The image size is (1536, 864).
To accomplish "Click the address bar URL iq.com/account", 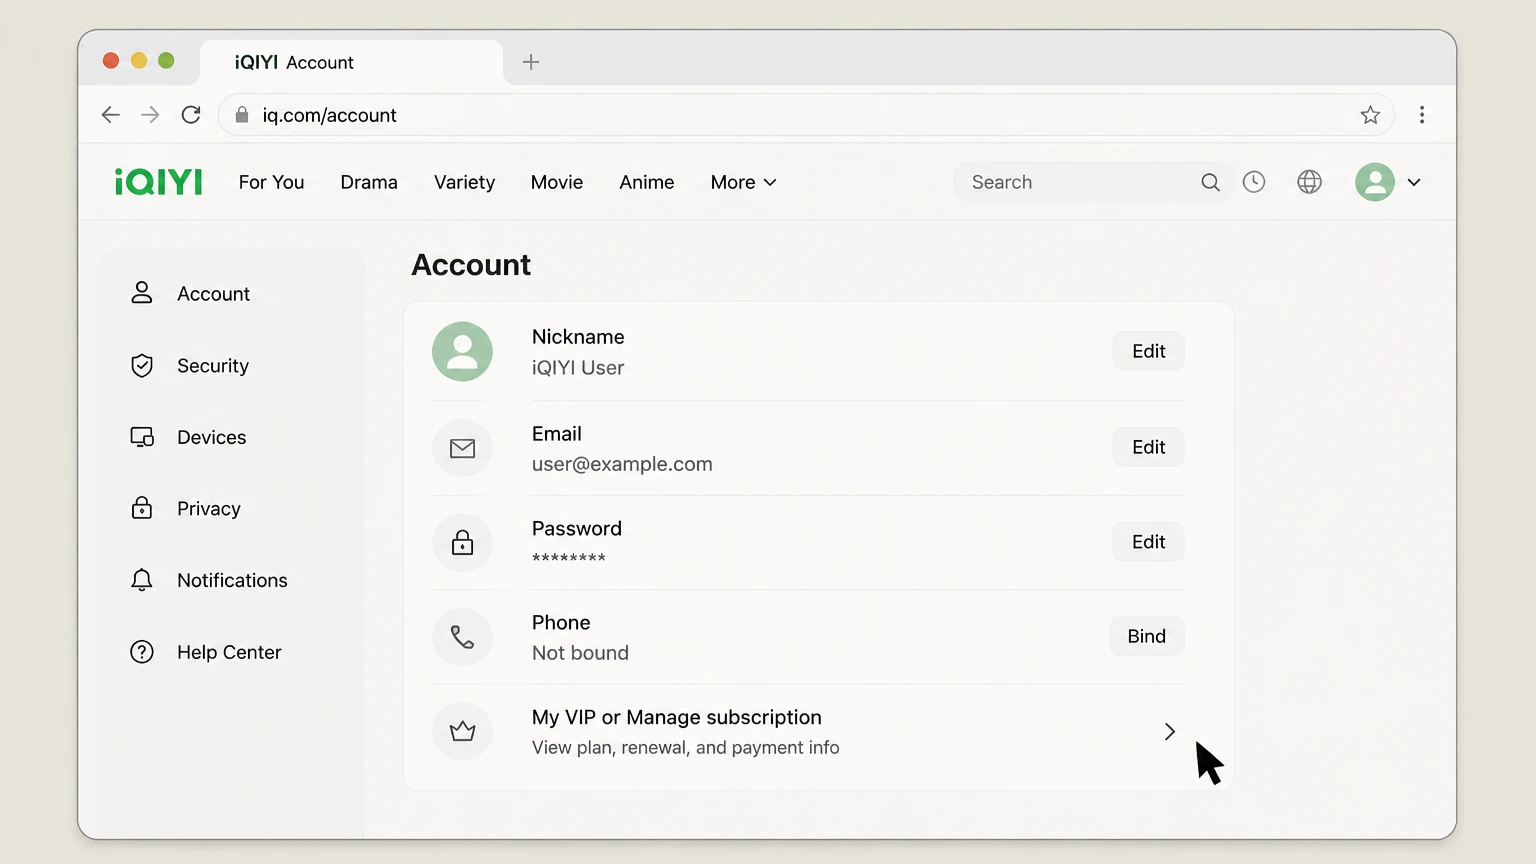I will 329,115.
